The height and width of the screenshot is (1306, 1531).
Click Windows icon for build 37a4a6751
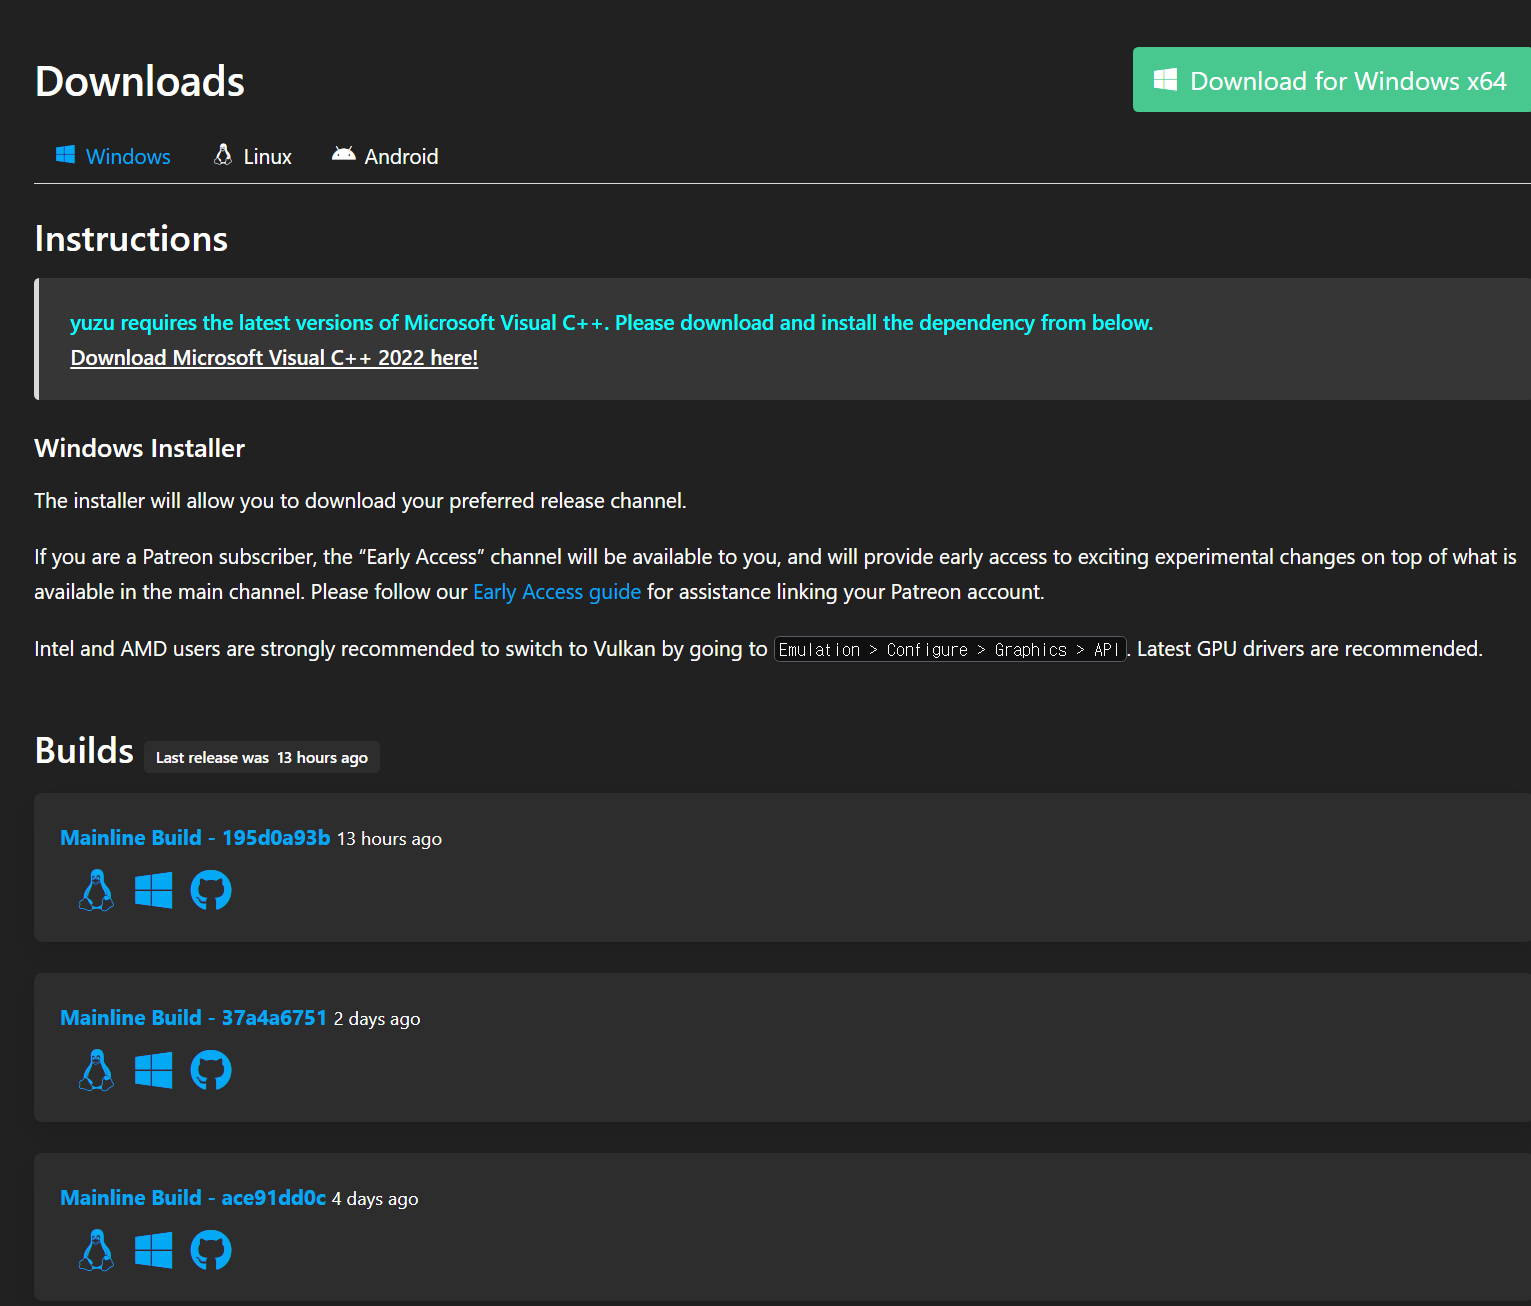point(153,1070)
